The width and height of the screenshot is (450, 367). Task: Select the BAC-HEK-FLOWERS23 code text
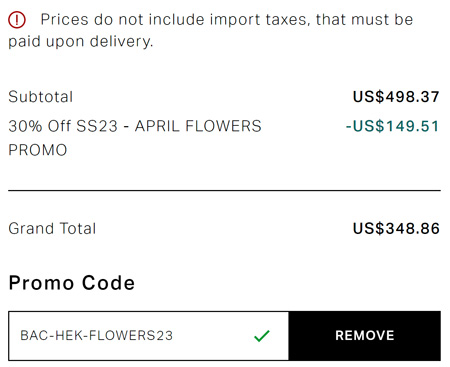[97, 336]
